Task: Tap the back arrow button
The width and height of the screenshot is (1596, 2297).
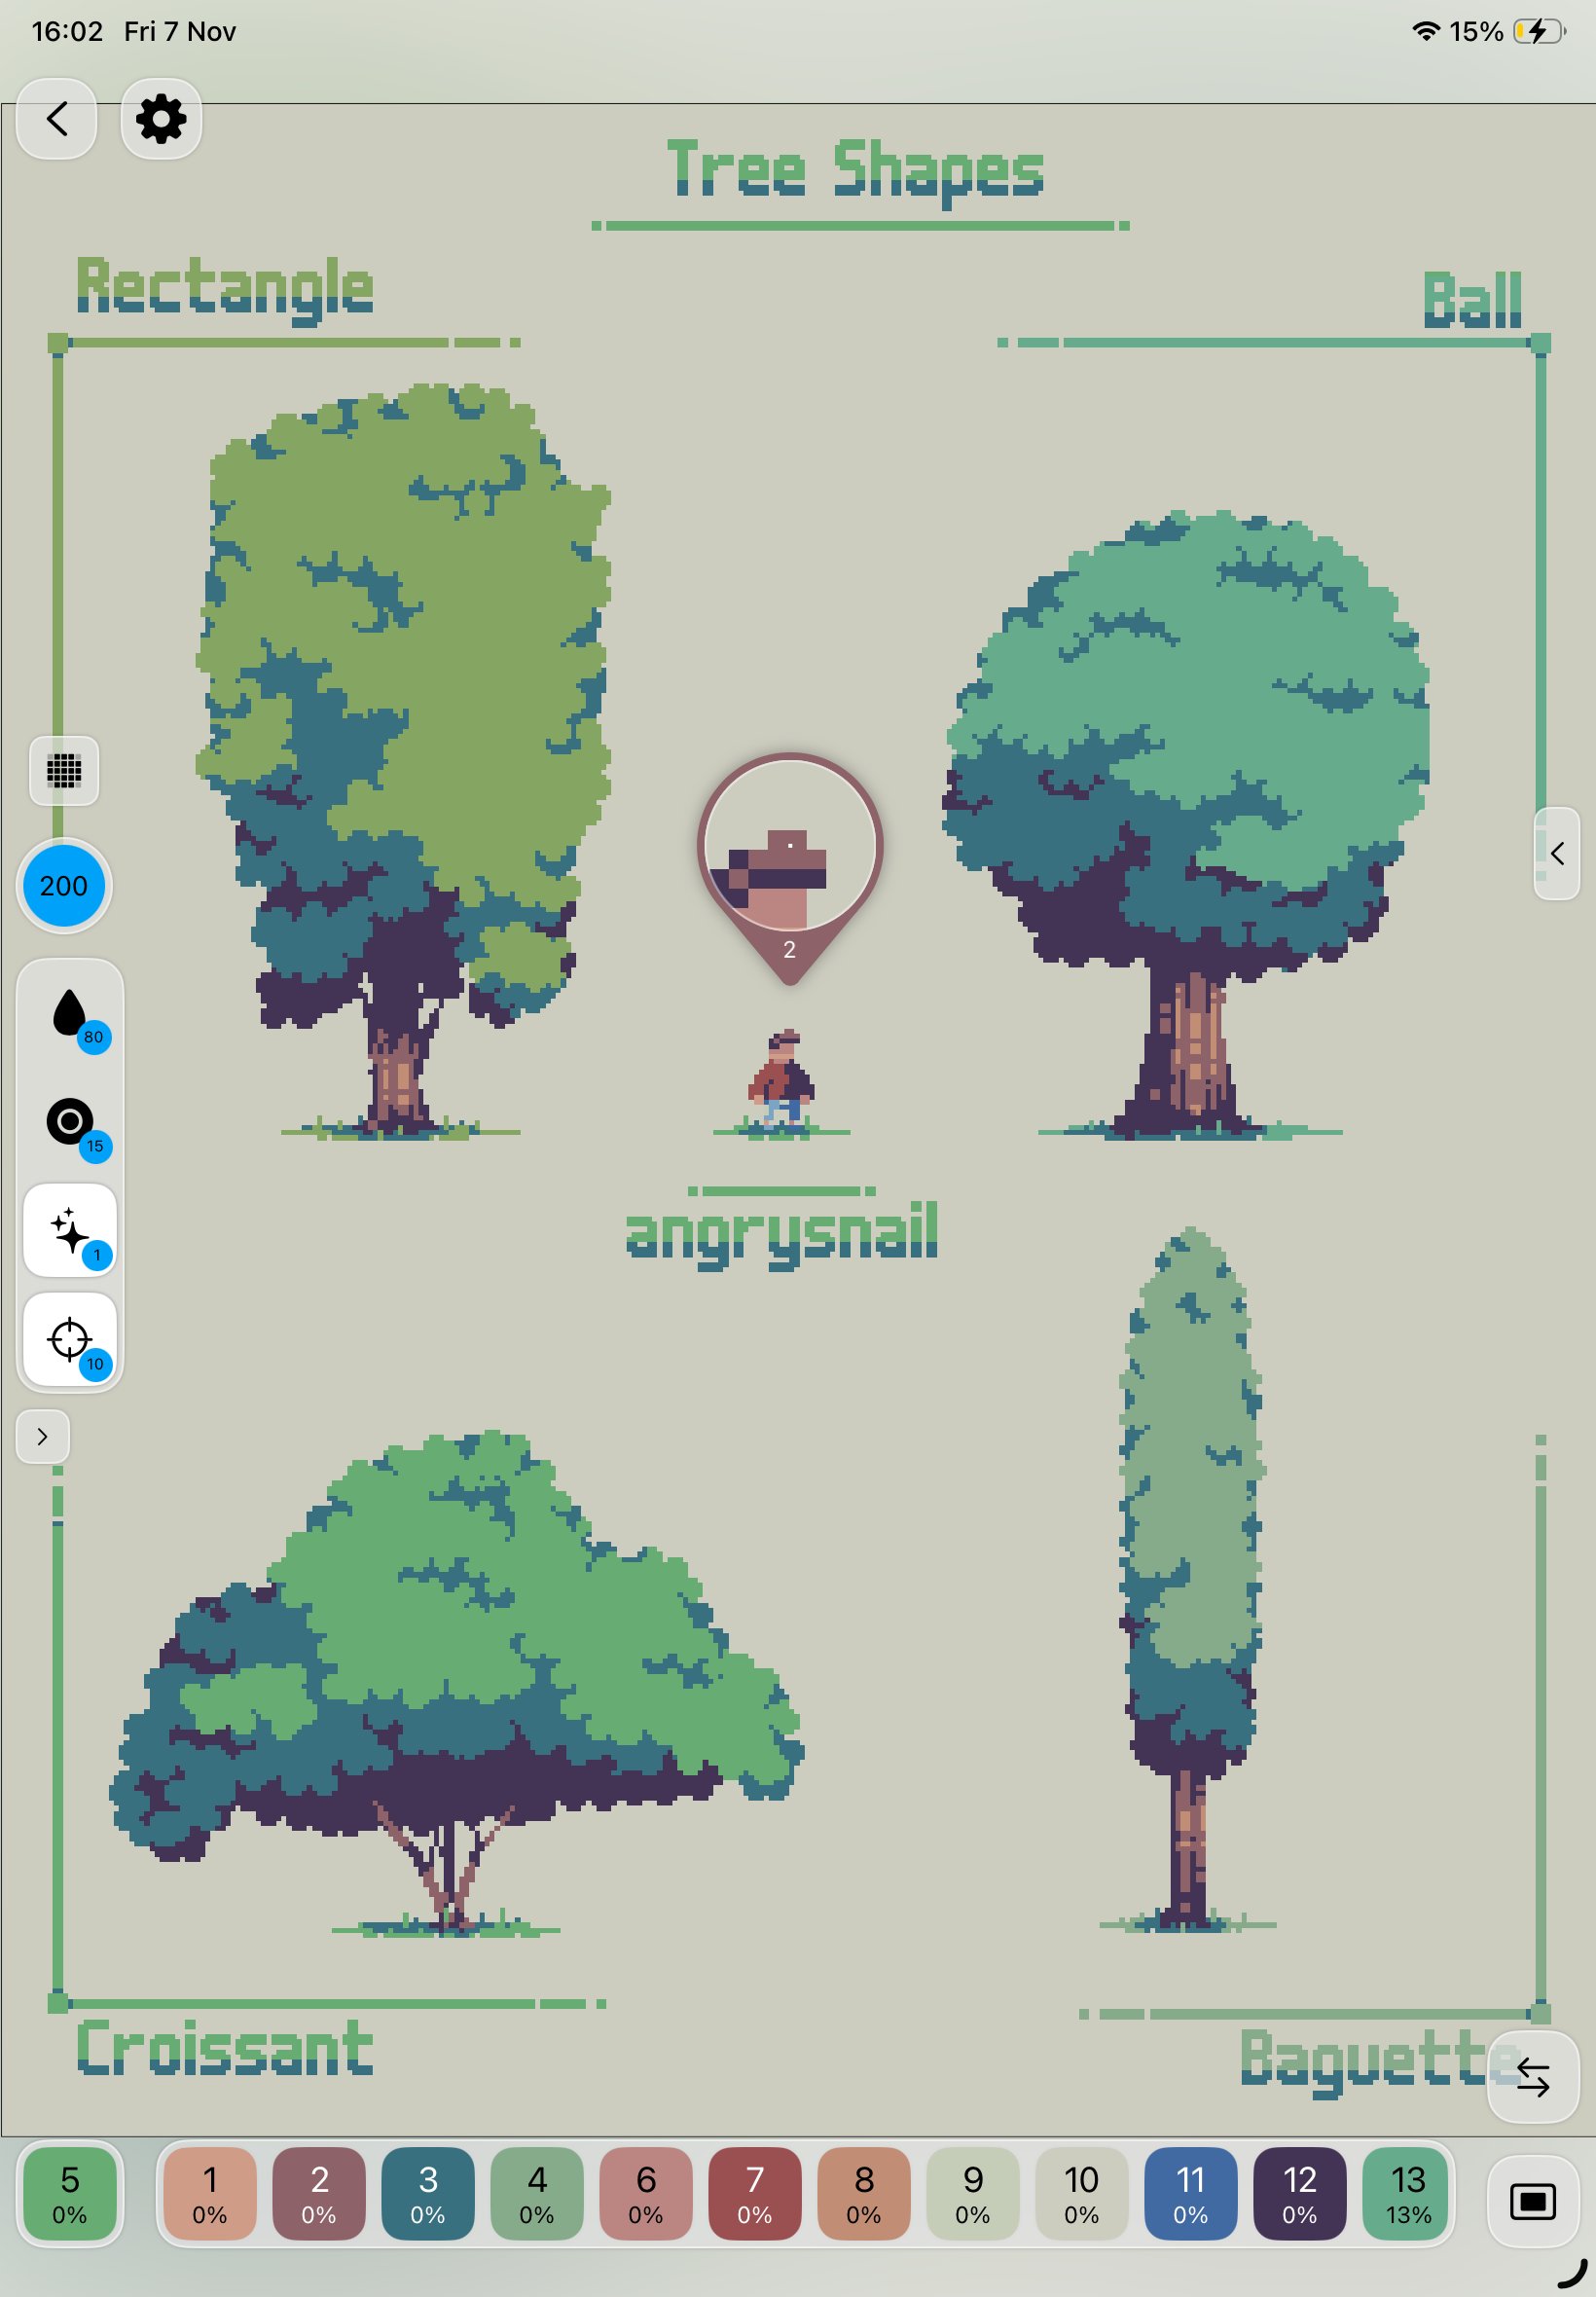Action: pos(57,119)
